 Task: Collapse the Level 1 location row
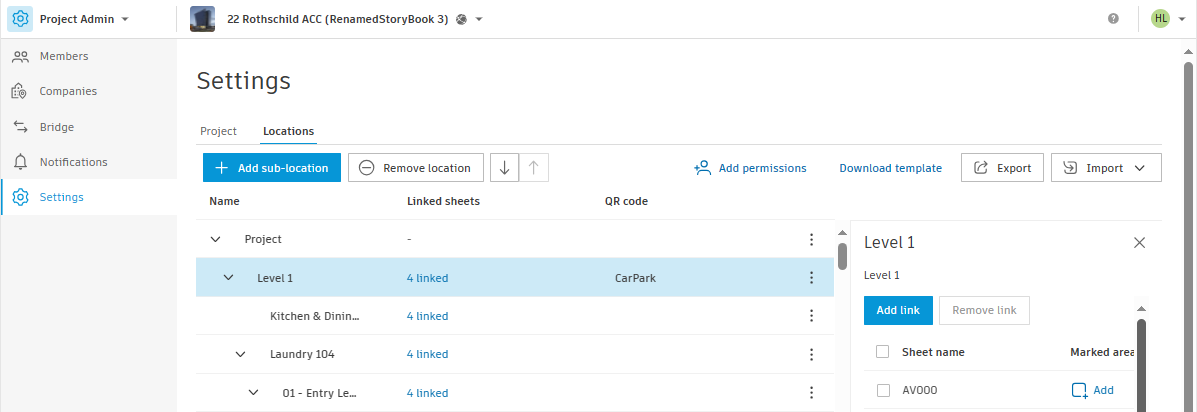(x=228, y=278)
